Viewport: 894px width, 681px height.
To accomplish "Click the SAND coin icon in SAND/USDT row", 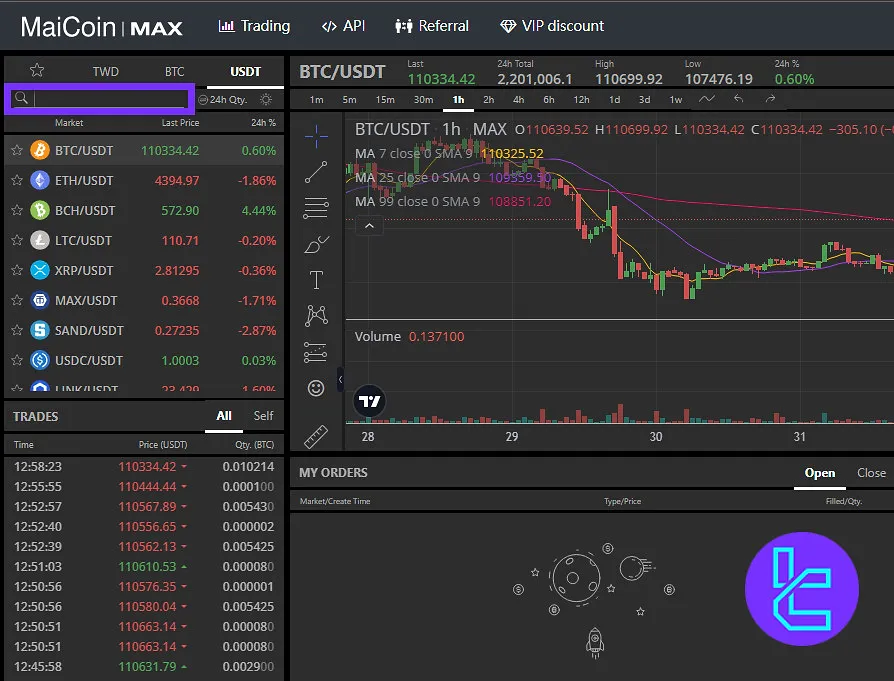I will click(40, 330).
